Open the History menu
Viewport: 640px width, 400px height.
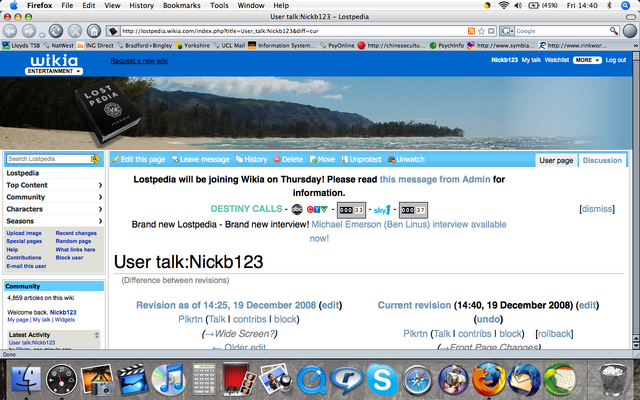tap(141, 5)
